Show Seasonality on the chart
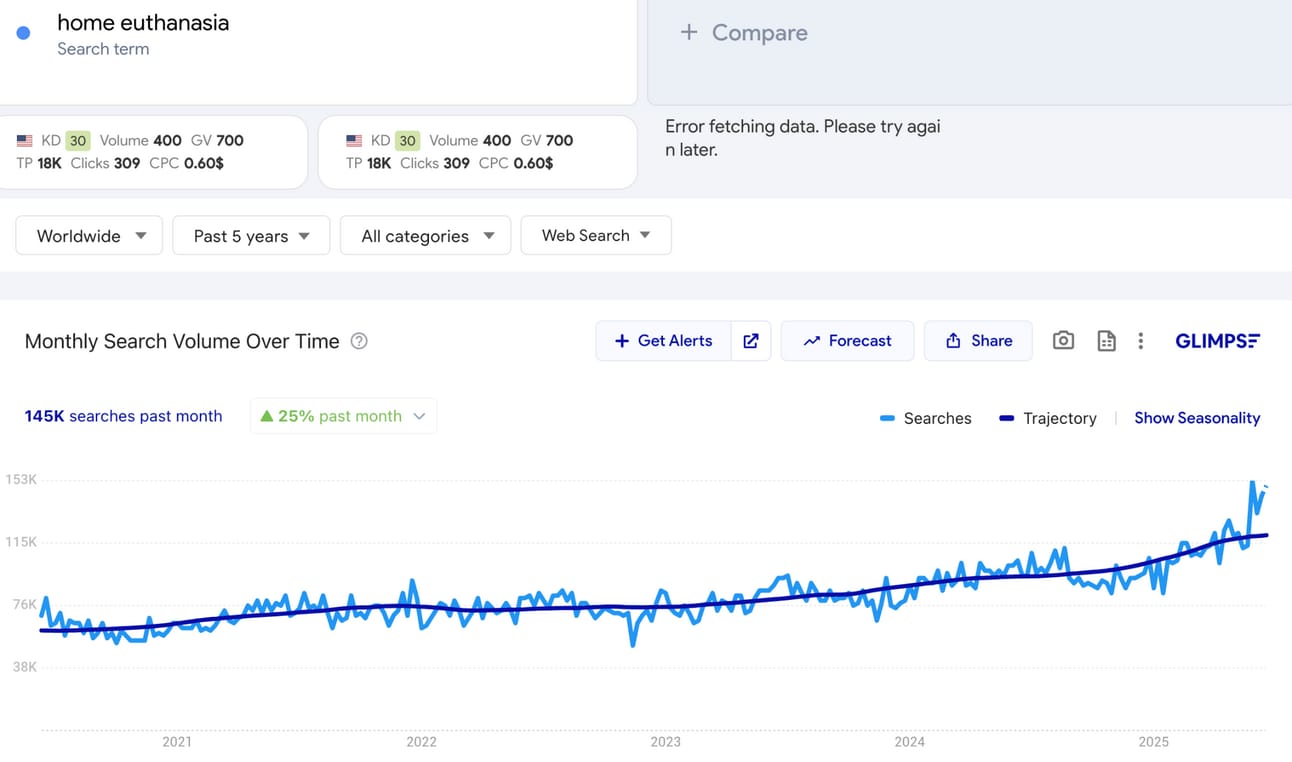 coord(1196,418)
